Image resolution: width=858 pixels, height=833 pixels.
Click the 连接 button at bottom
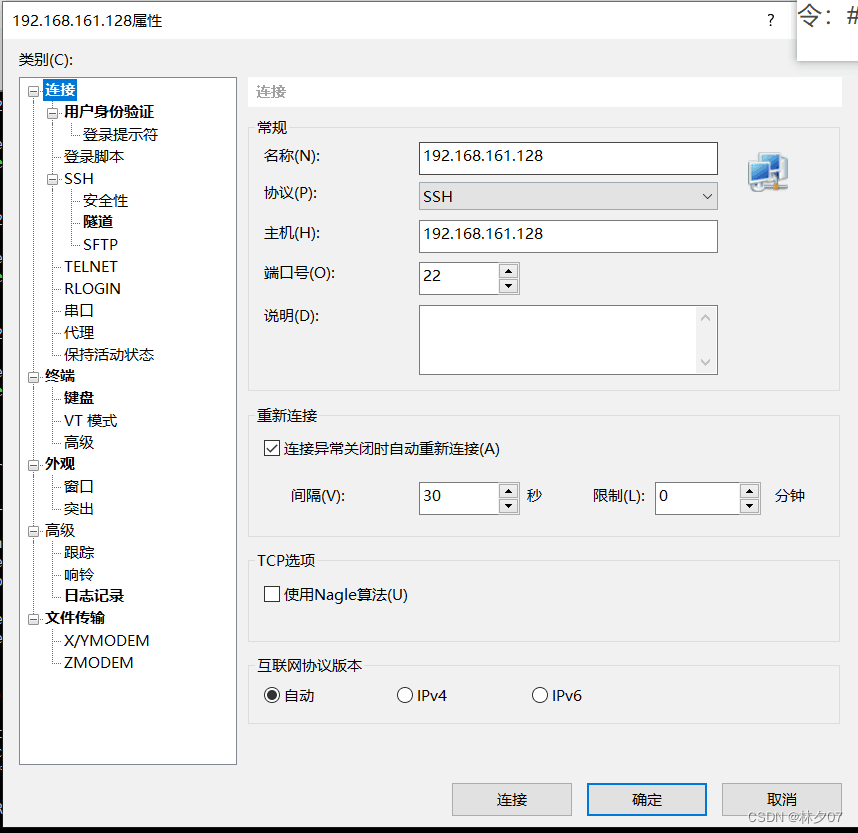coord(512,800)
